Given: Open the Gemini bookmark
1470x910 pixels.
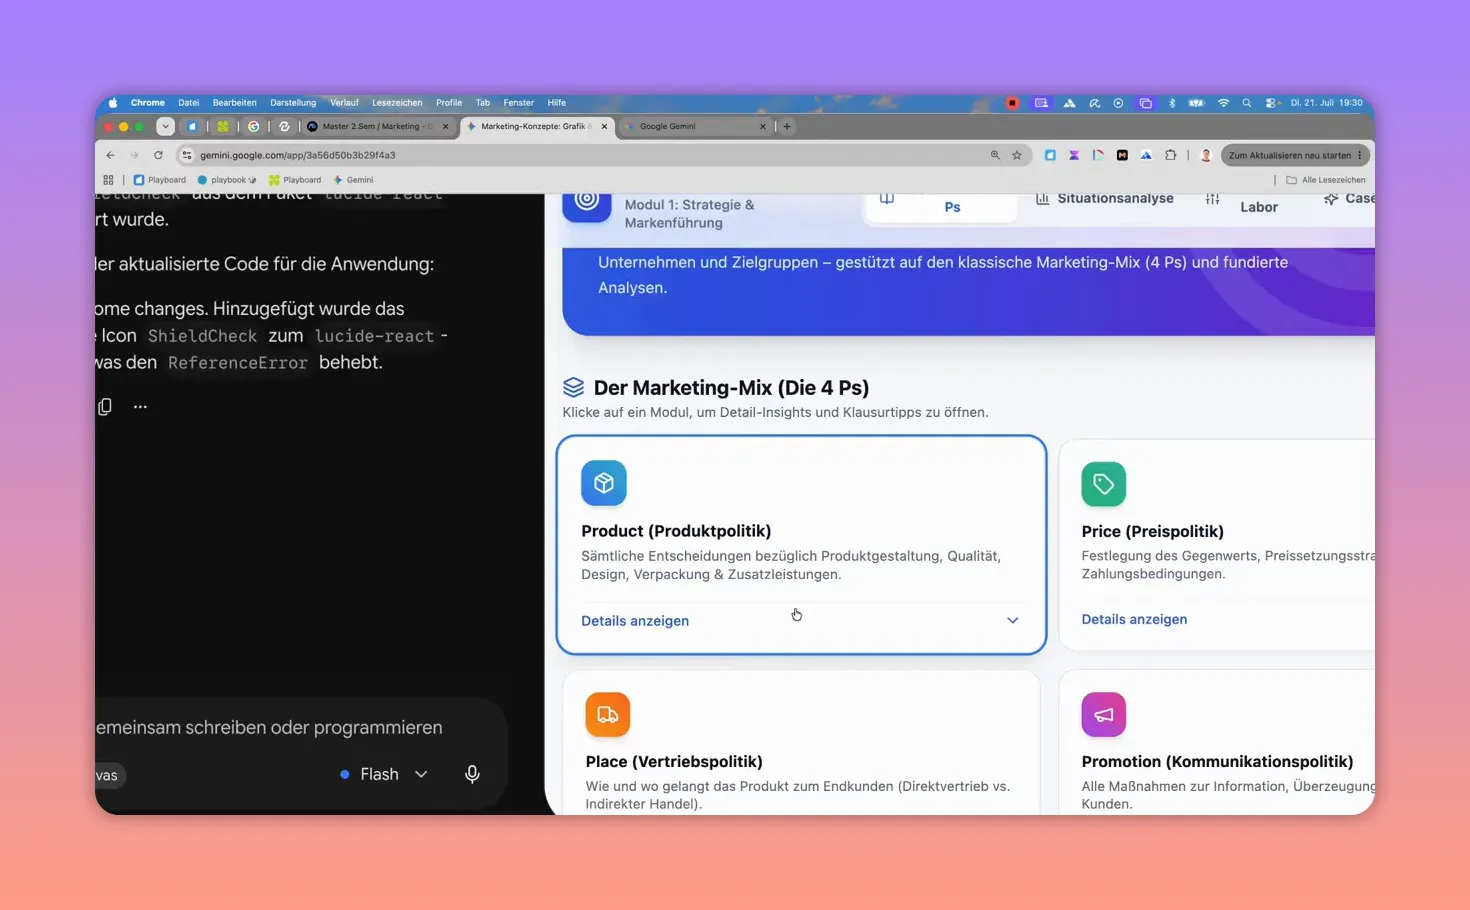Looking at the screenshot, I should coord(354,180).
